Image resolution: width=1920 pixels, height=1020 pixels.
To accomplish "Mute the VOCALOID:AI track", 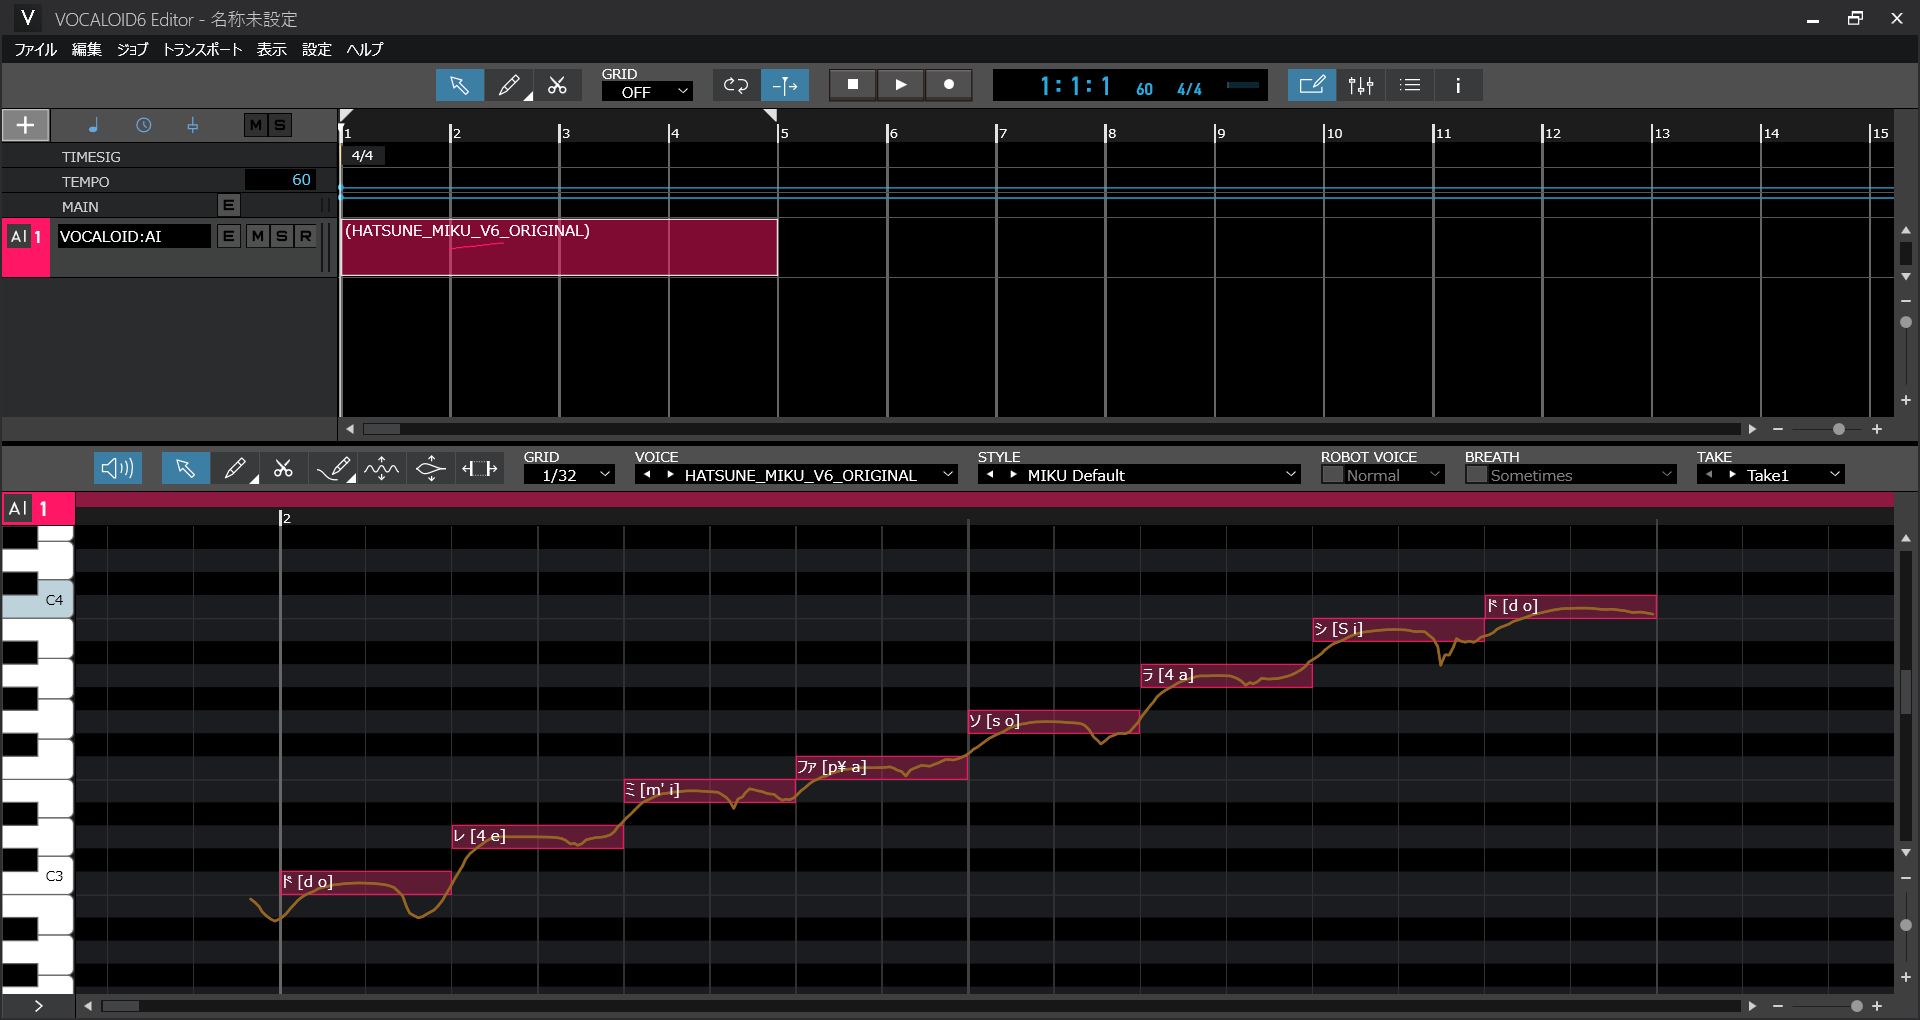I will 258,236.
